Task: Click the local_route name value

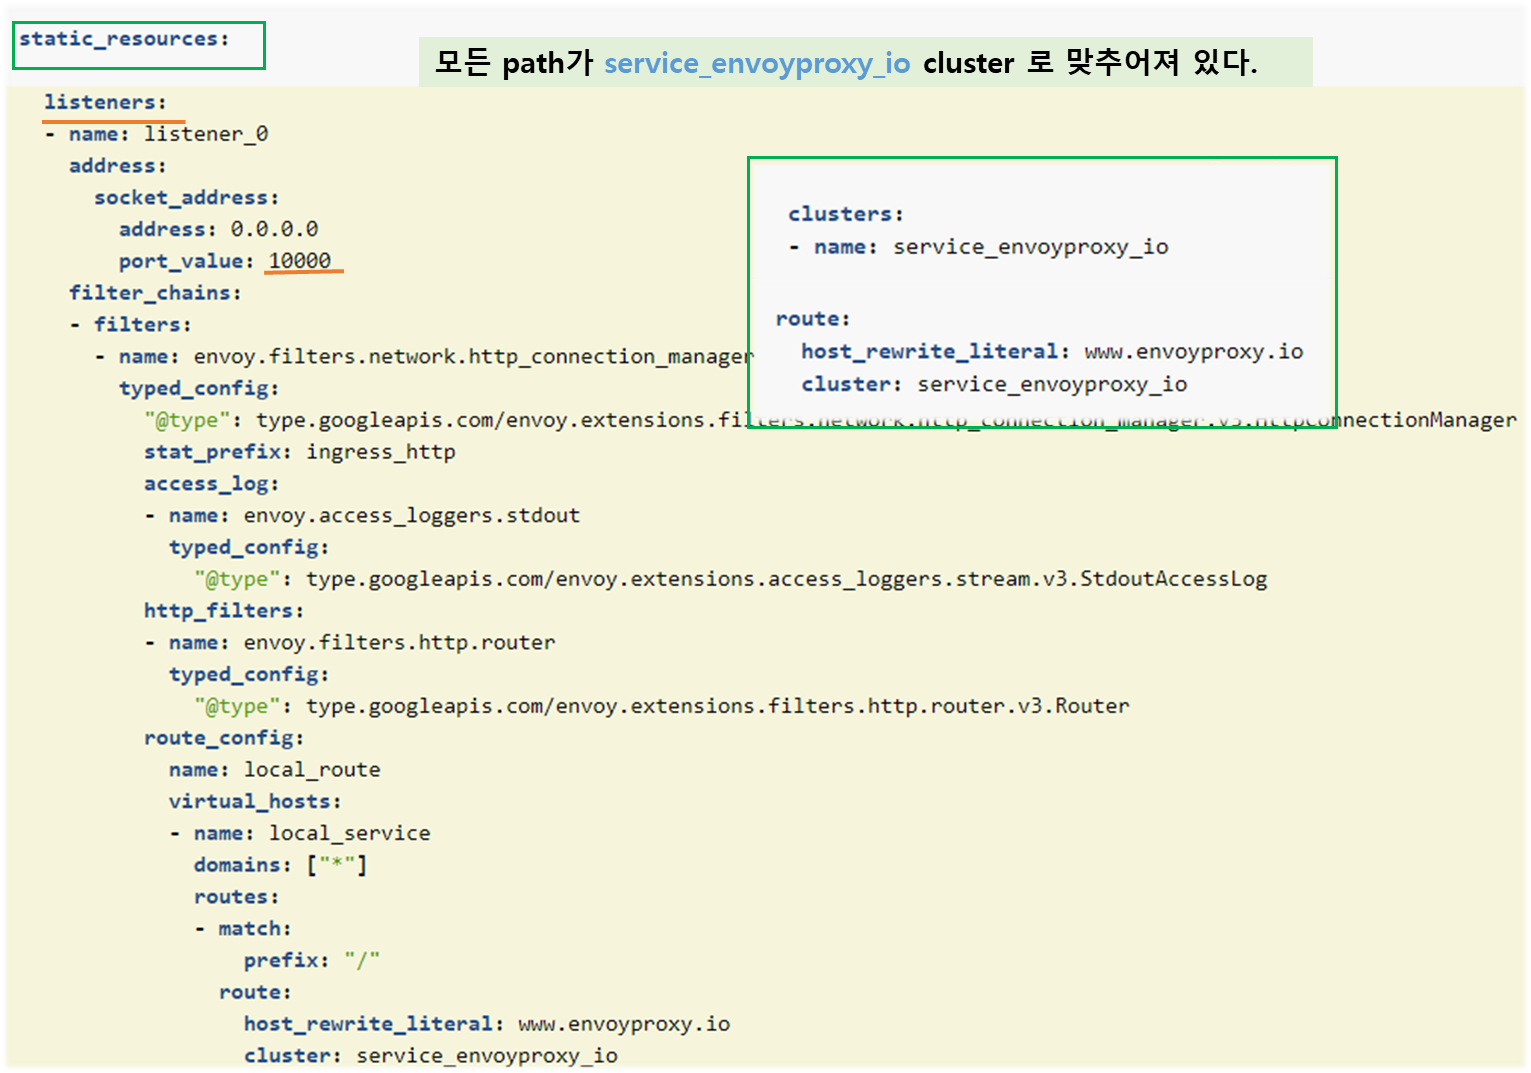Action: pos(312,770)
